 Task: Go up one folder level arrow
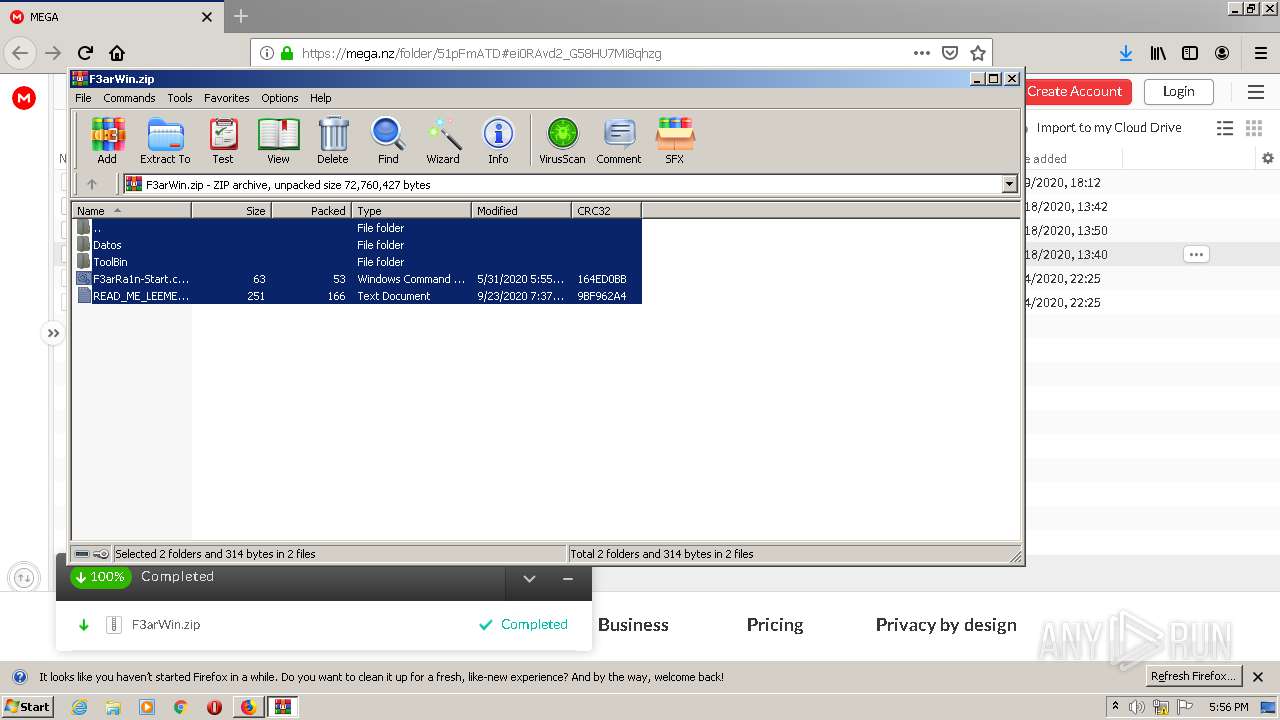[x=92, y=184]
